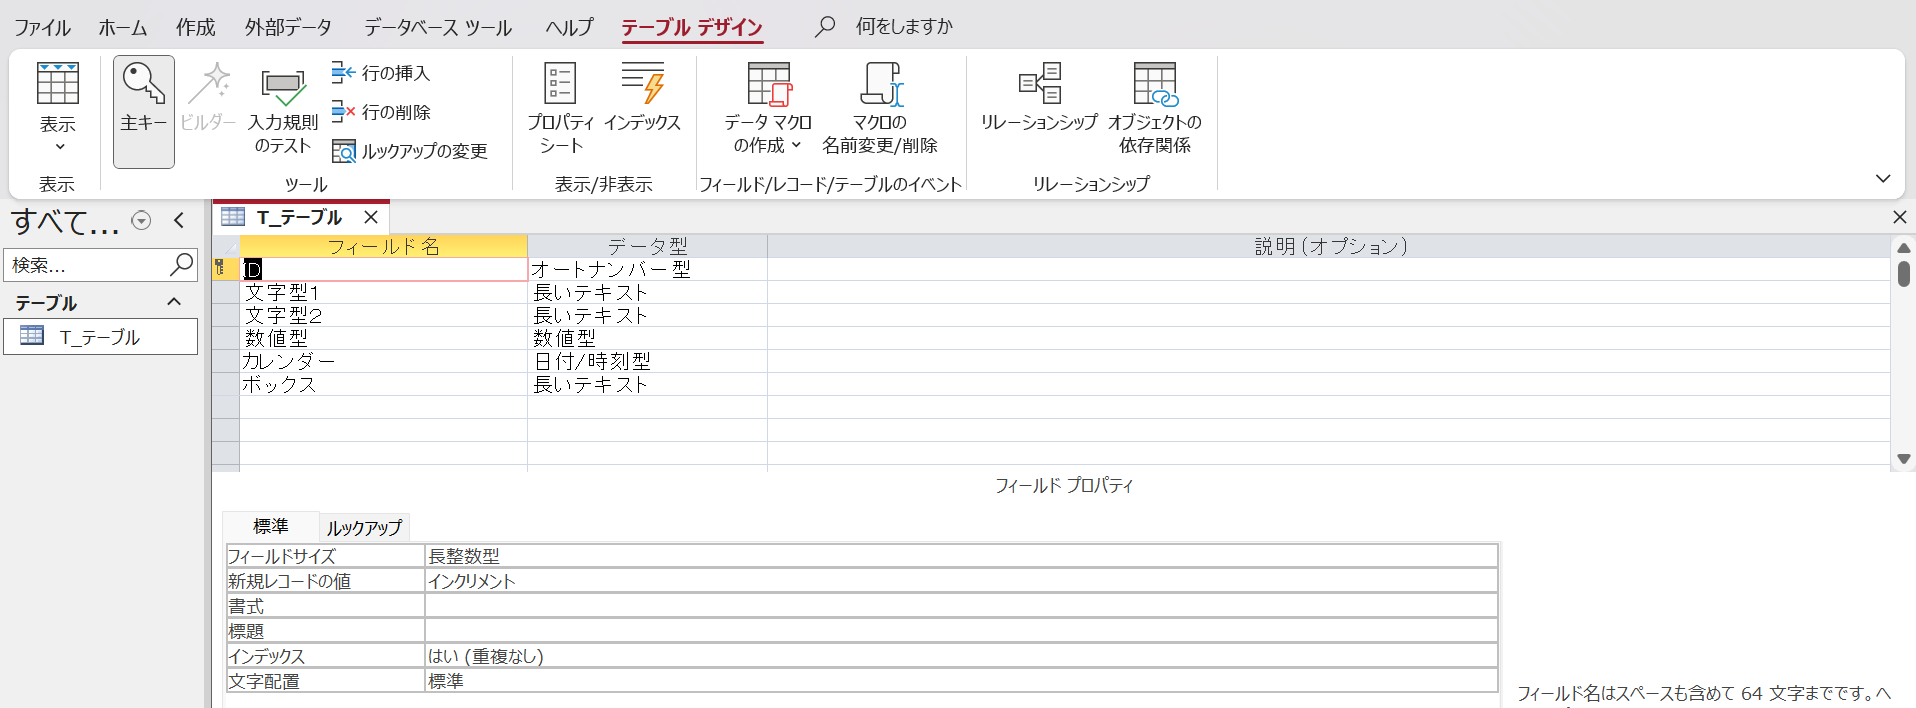Click 新規レコードの値 value インクリメント

click(x=961, y=581)
